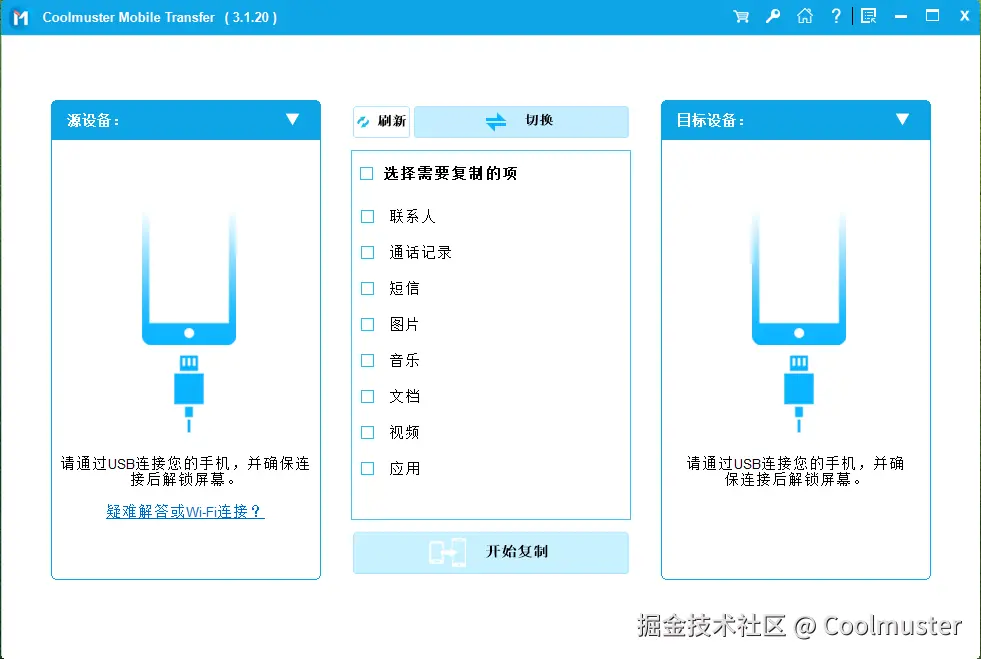Select the 选择需要复制的项 select-all checkbox

[x=366, y=173]
